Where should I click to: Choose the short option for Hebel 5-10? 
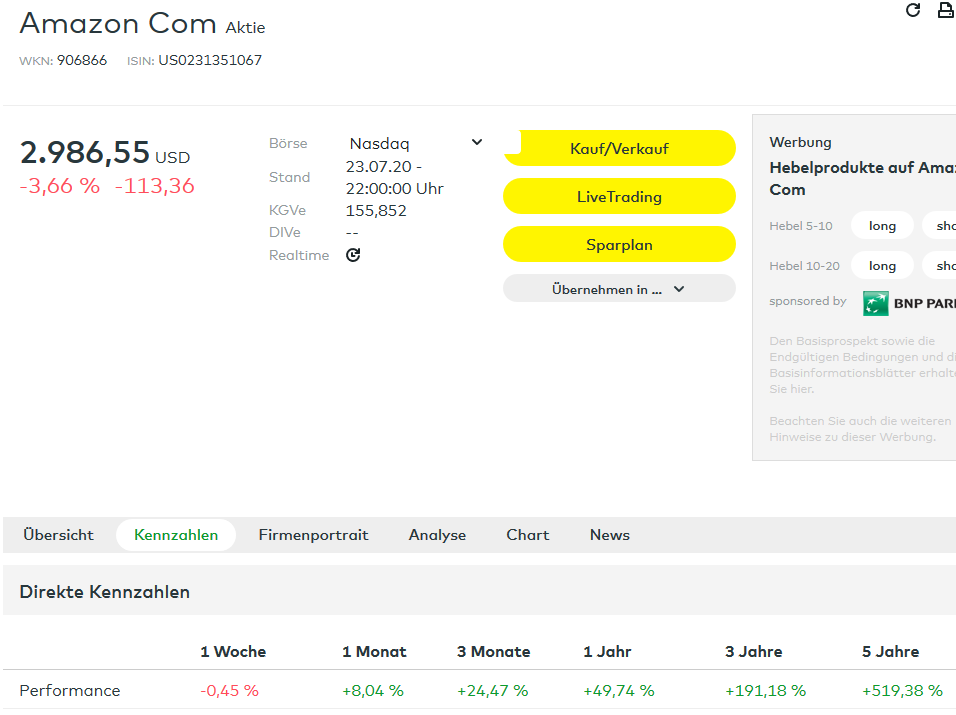point(942,226)
